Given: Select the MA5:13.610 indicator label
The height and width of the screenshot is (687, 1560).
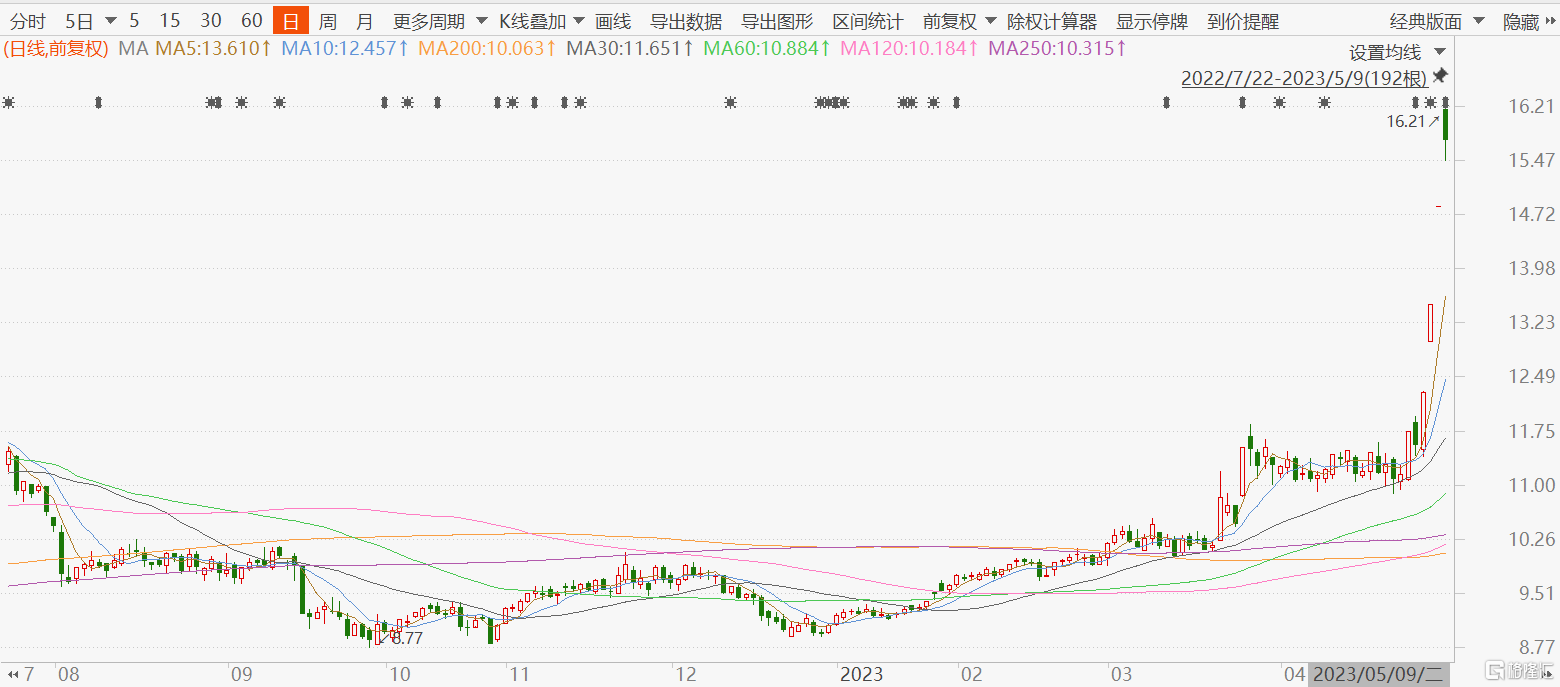Looking at the screenshot, I should tap(213, 48).
